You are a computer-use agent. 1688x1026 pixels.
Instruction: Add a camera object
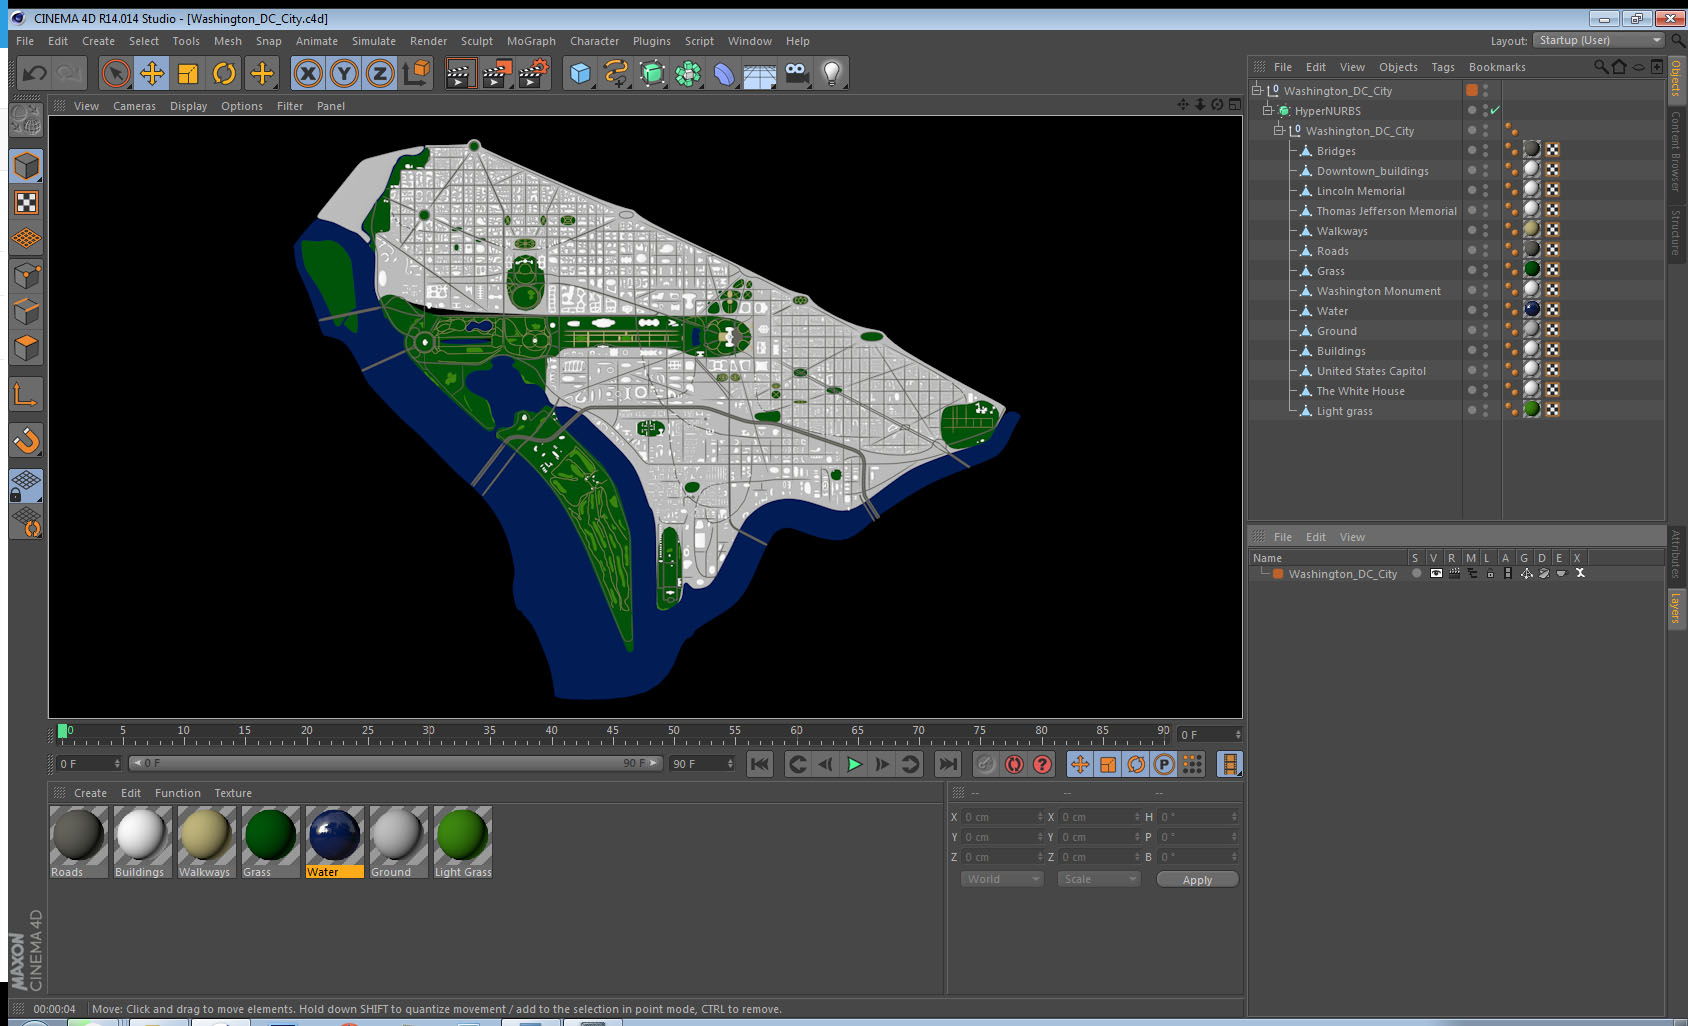click(x=796, y=73)
